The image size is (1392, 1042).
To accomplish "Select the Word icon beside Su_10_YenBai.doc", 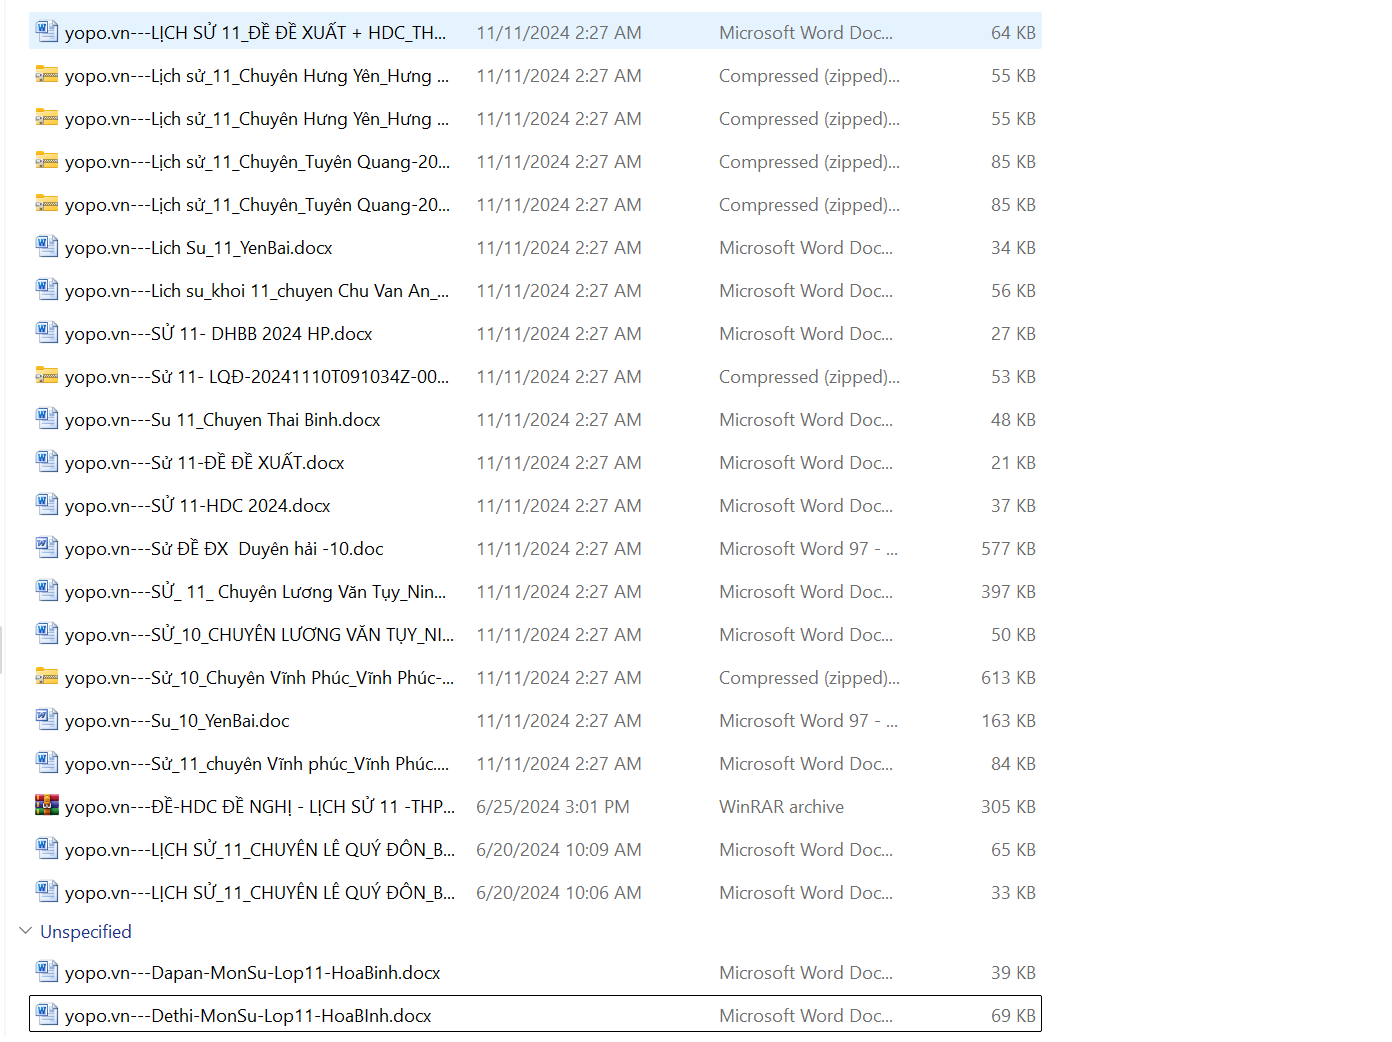I will click(x=47, y=720).
